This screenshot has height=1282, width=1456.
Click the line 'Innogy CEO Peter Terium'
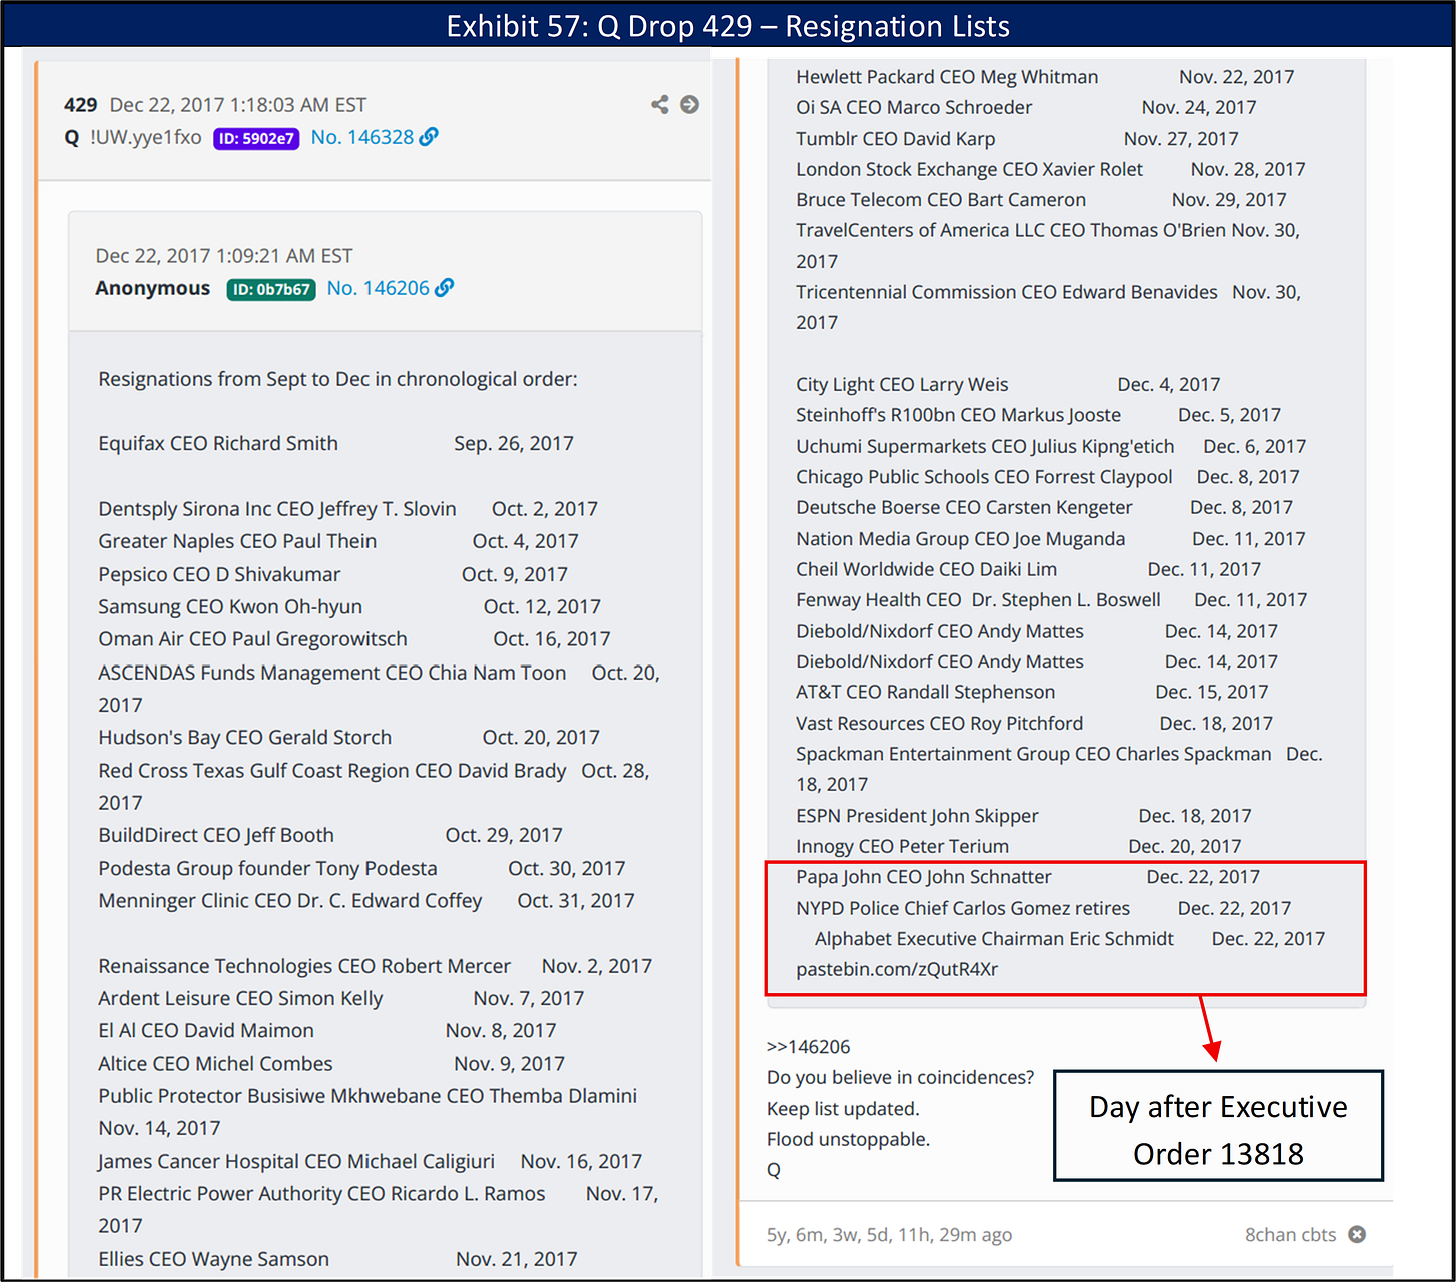[902, 846]
